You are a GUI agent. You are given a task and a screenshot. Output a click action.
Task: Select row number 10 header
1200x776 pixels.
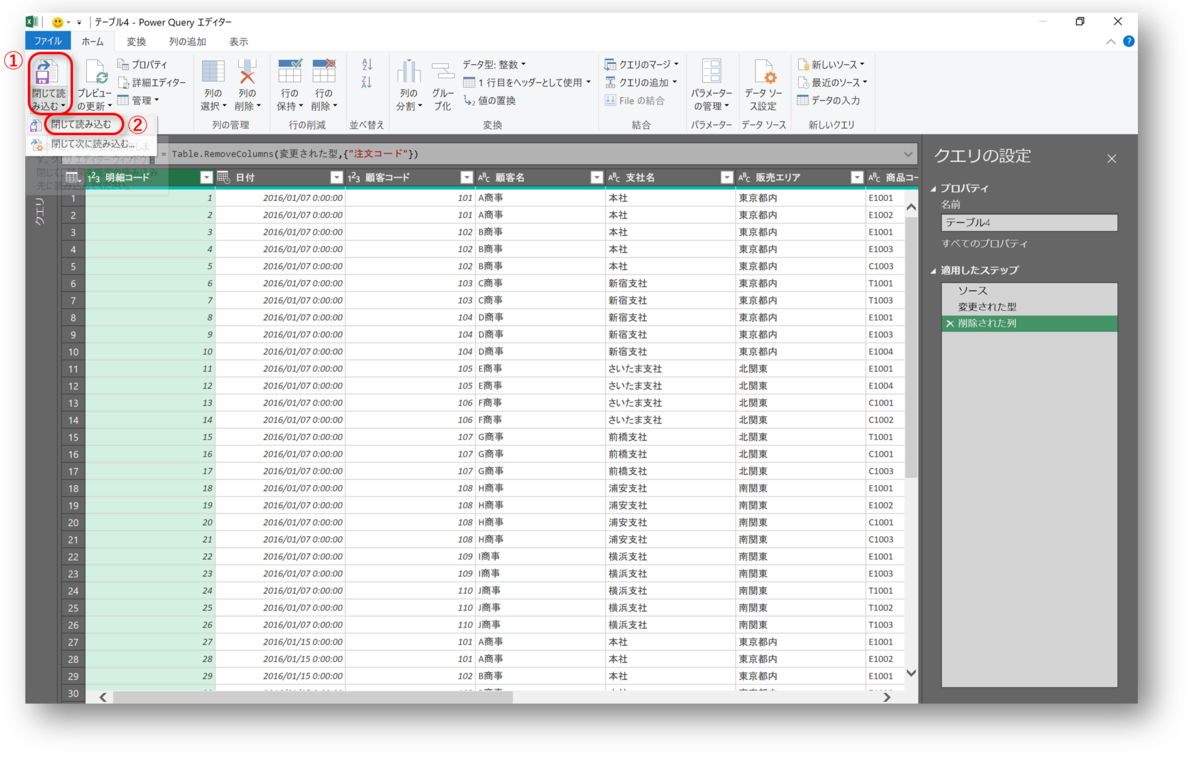73,352
